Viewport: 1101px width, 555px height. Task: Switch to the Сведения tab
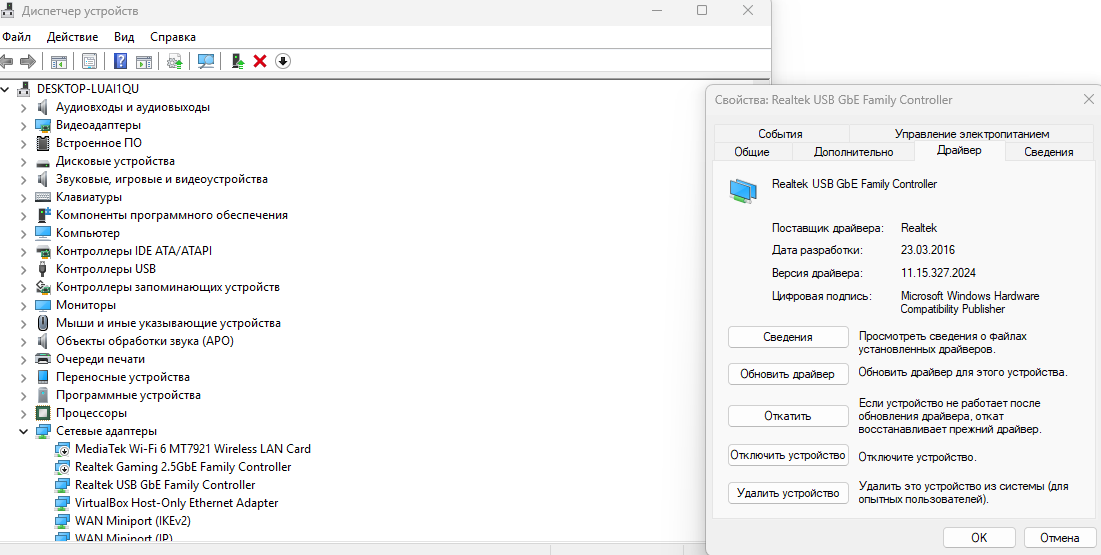(1048, 152)
